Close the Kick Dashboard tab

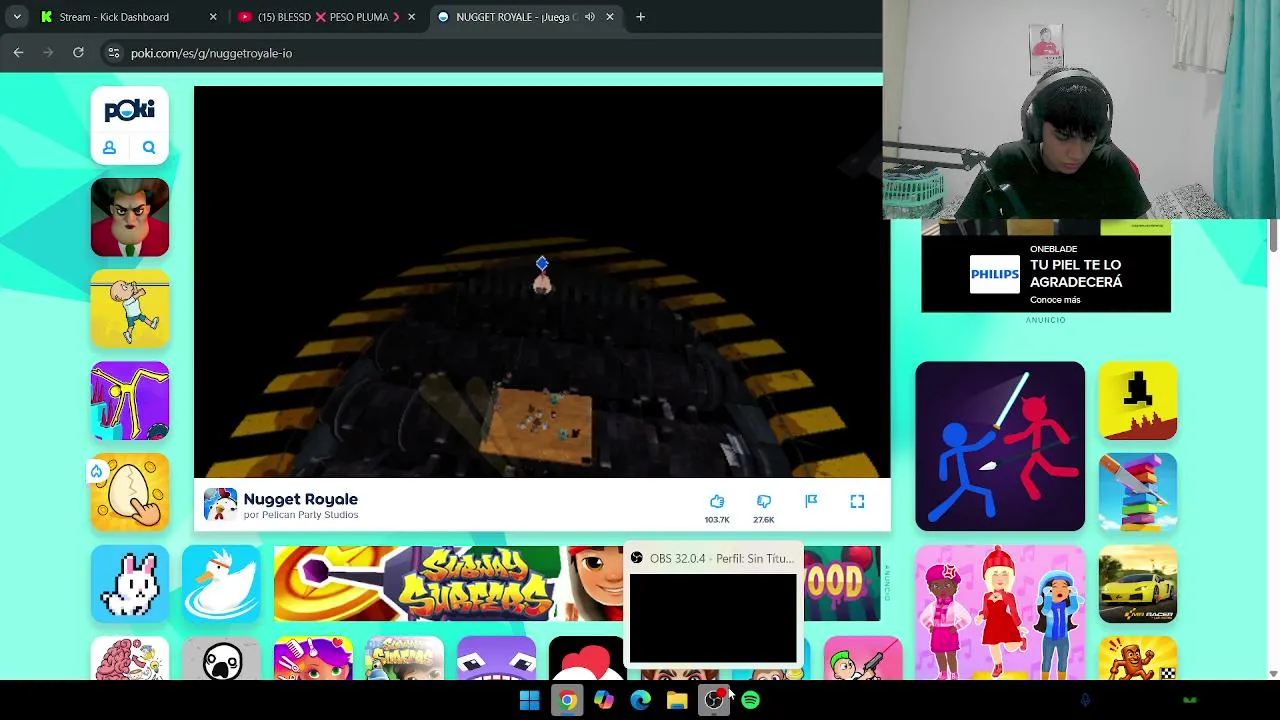tap(213, 17)
